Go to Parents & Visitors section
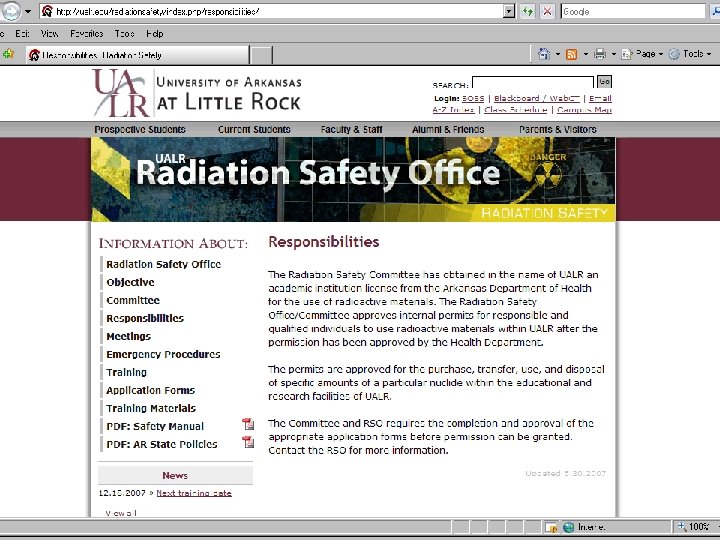This screenshot has width=720, height=540. (558, 129)
